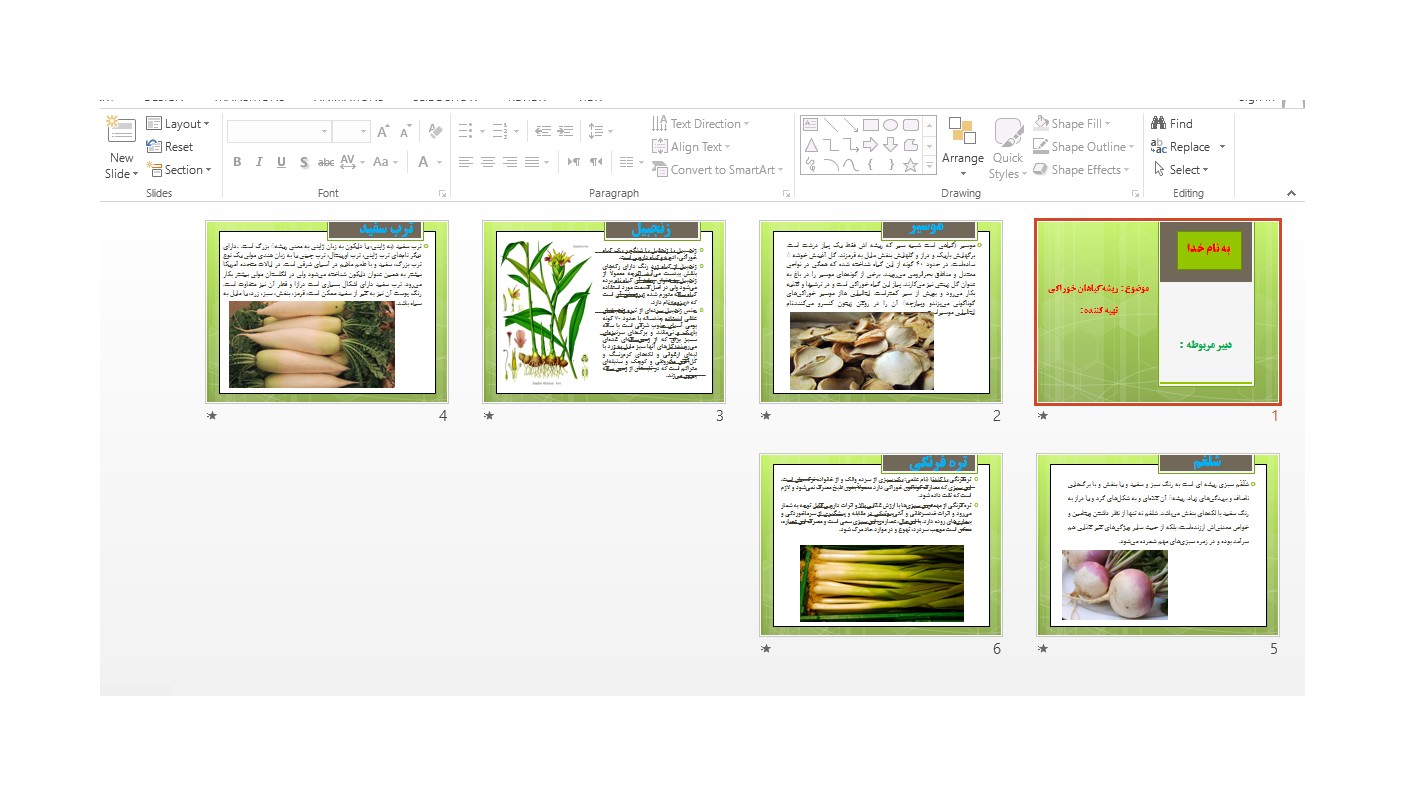Click the New Slide button icon
Screen dimensions: 1405x796
tap(121, 131)
